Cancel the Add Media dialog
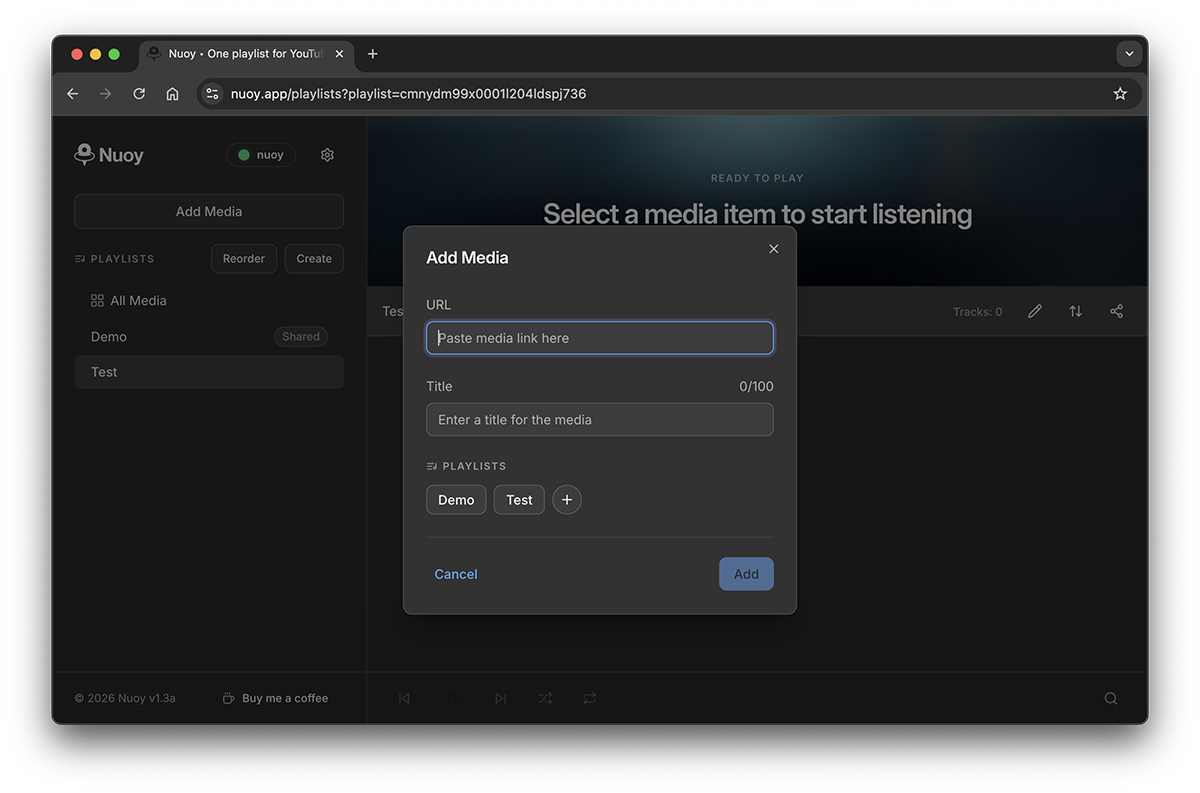This screenshot has height=793, width=1200. point(456,574)
